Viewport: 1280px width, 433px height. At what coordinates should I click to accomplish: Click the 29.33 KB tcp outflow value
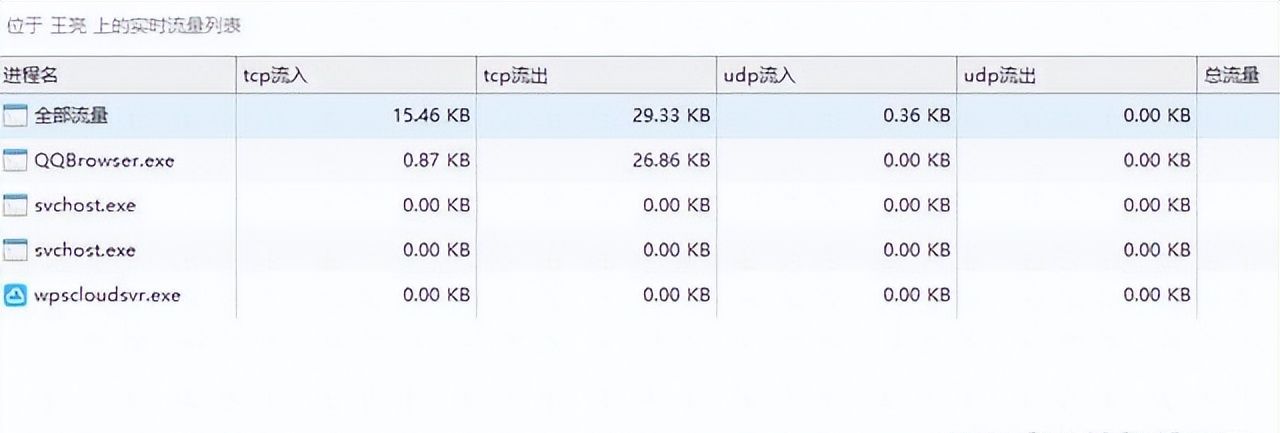point(672,115)
